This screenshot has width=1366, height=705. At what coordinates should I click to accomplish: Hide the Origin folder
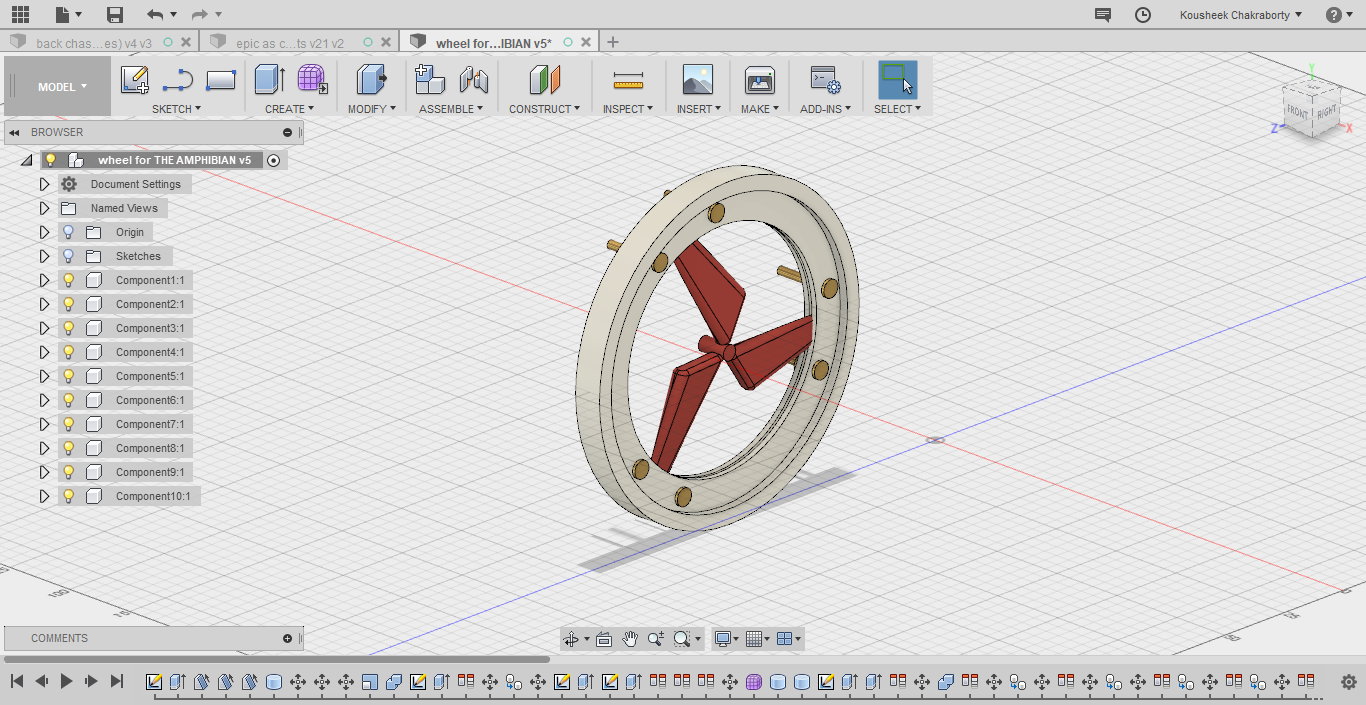(66, 231)
